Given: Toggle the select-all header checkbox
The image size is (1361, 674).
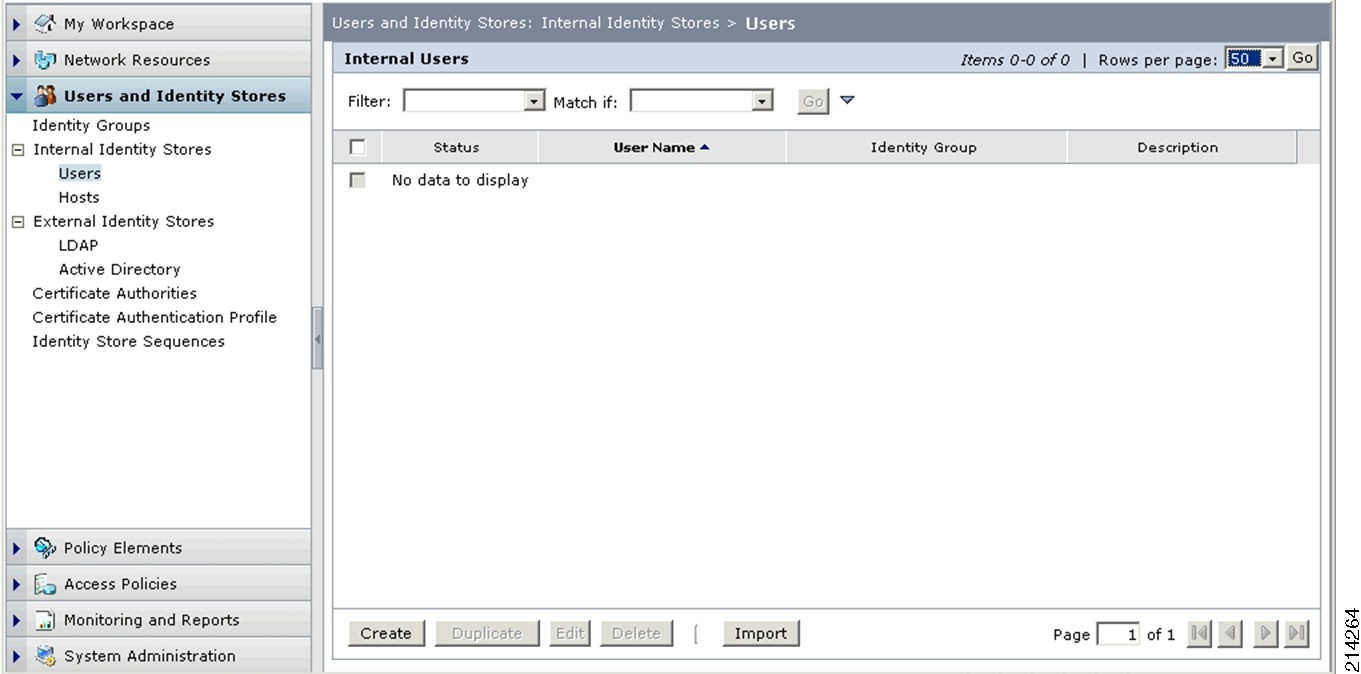Looking at the screenshot, I should click(357, 147).
